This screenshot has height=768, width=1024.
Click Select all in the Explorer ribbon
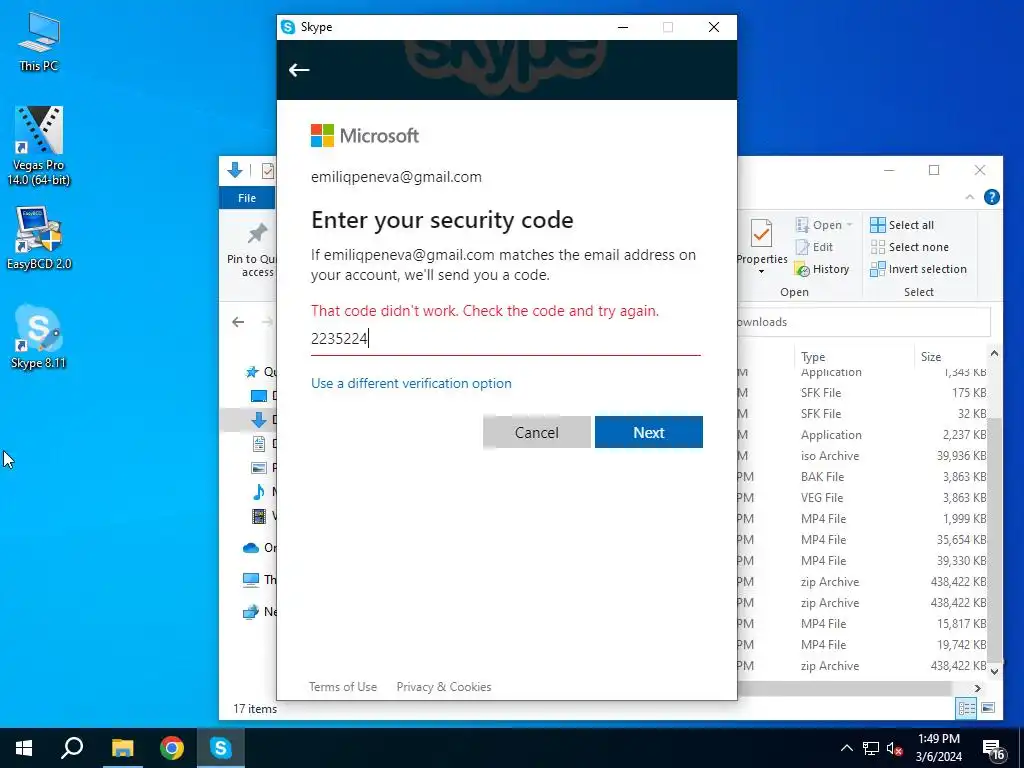[902, 225]
